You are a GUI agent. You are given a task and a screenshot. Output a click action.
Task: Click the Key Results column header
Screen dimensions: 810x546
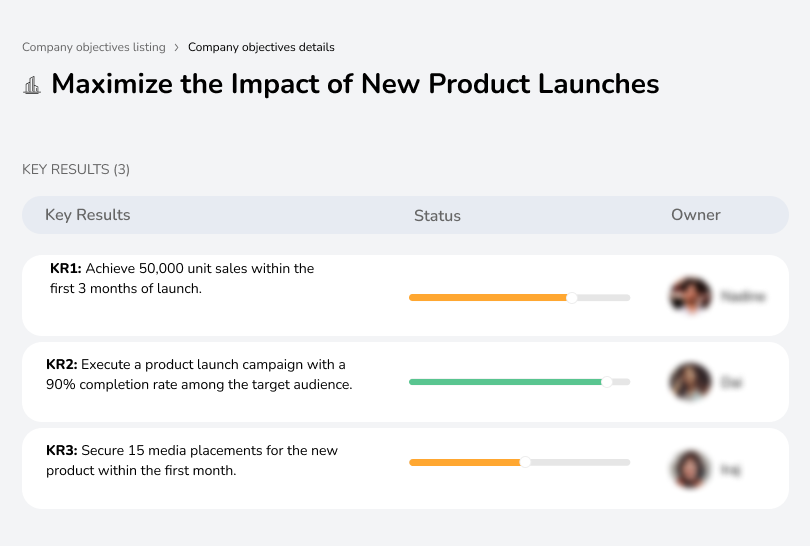pos(88,215)
